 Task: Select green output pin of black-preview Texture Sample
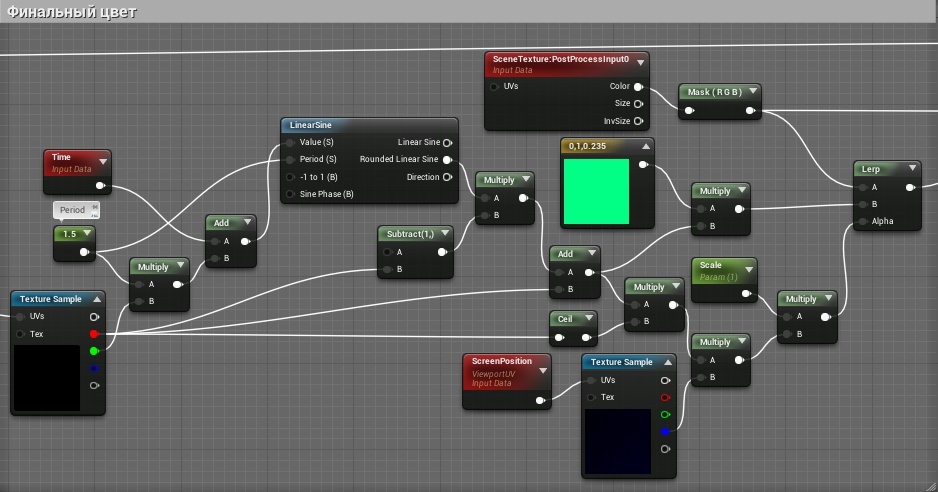[94, 351]
